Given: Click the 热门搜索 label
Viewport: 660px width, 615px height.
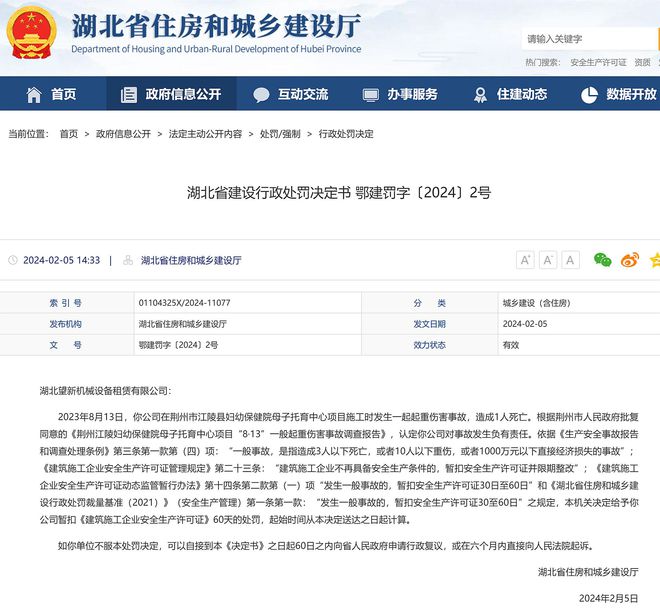Looking at the screenshot, I should pos(543,63).
